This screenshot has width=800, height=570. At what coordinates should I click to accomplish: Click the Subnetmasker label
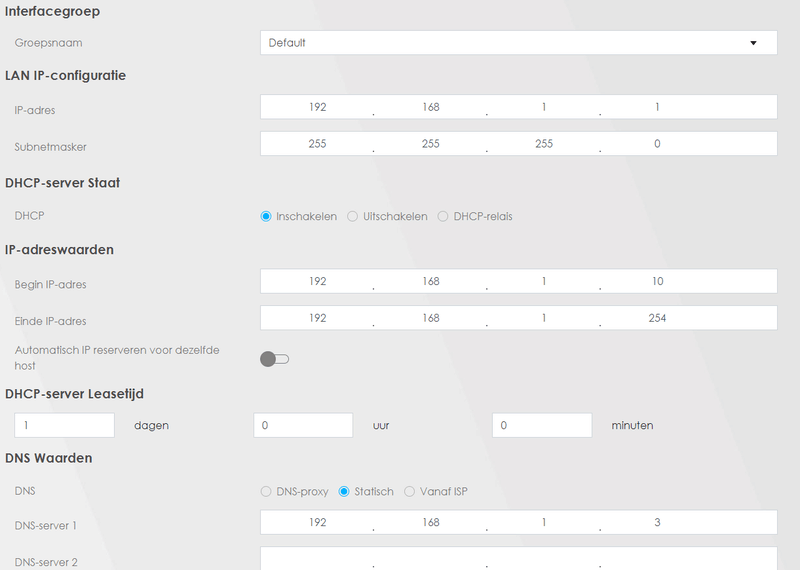coord(51,147)
